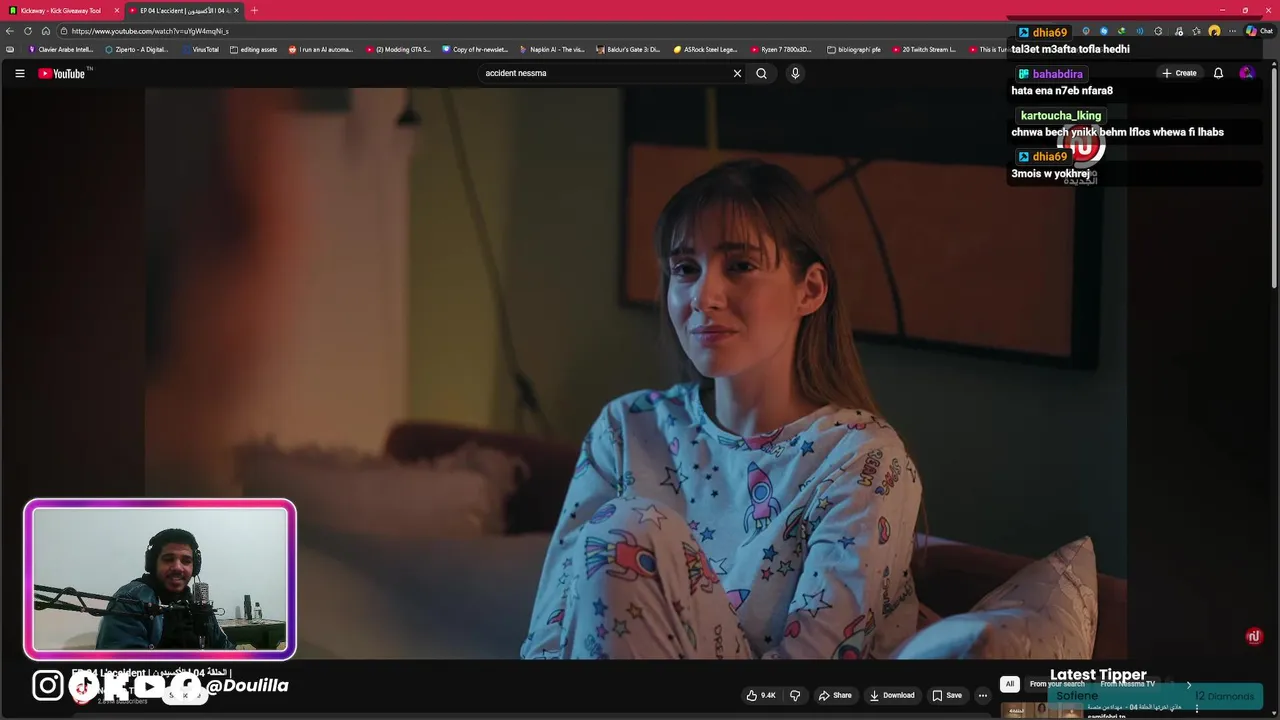
Task: Close the EP 04 L'accident tab
Action: coord(236,10)
